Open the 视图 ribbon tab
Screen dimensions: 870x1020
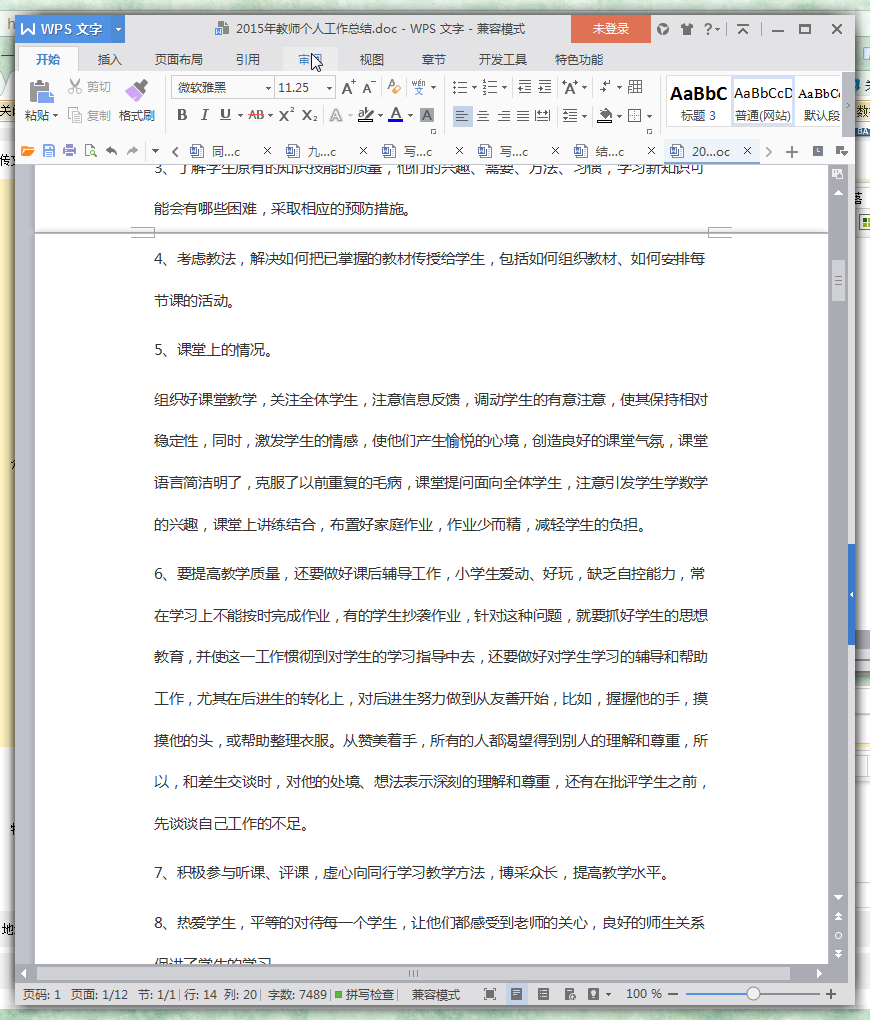coord(372,60)
